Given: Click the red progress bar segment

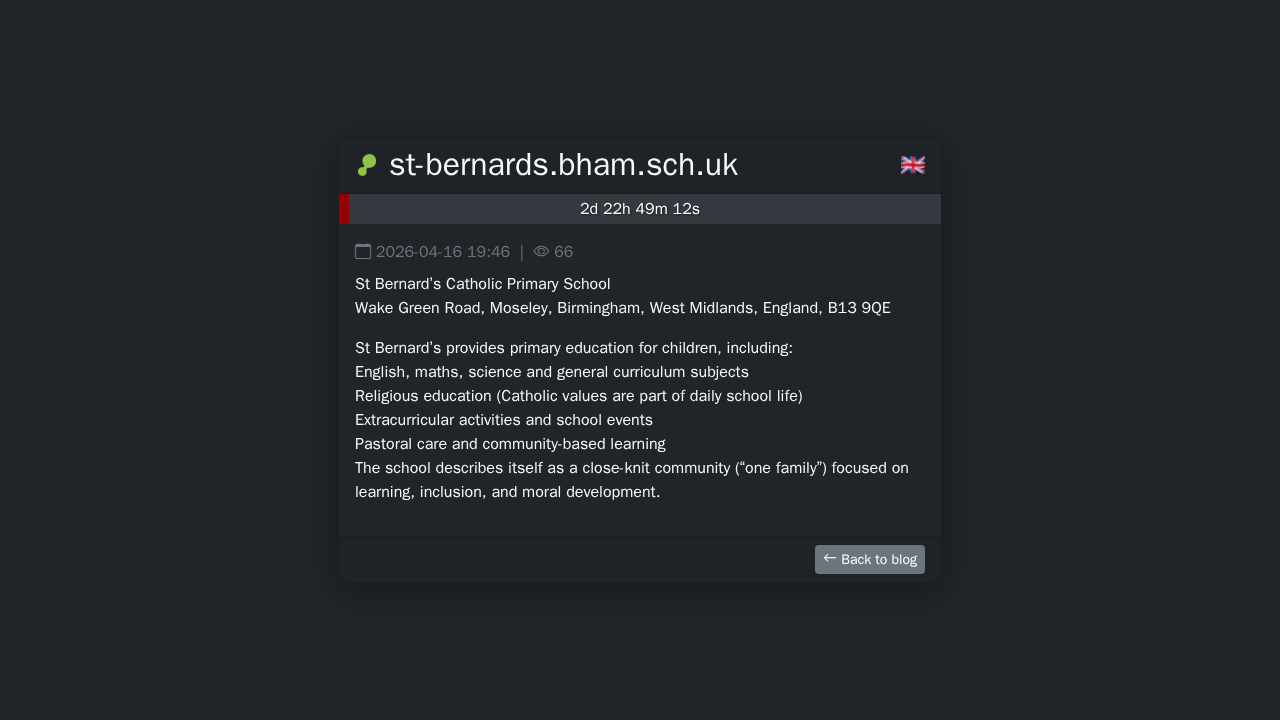Looking at the screenshot, I should [344, 209].
